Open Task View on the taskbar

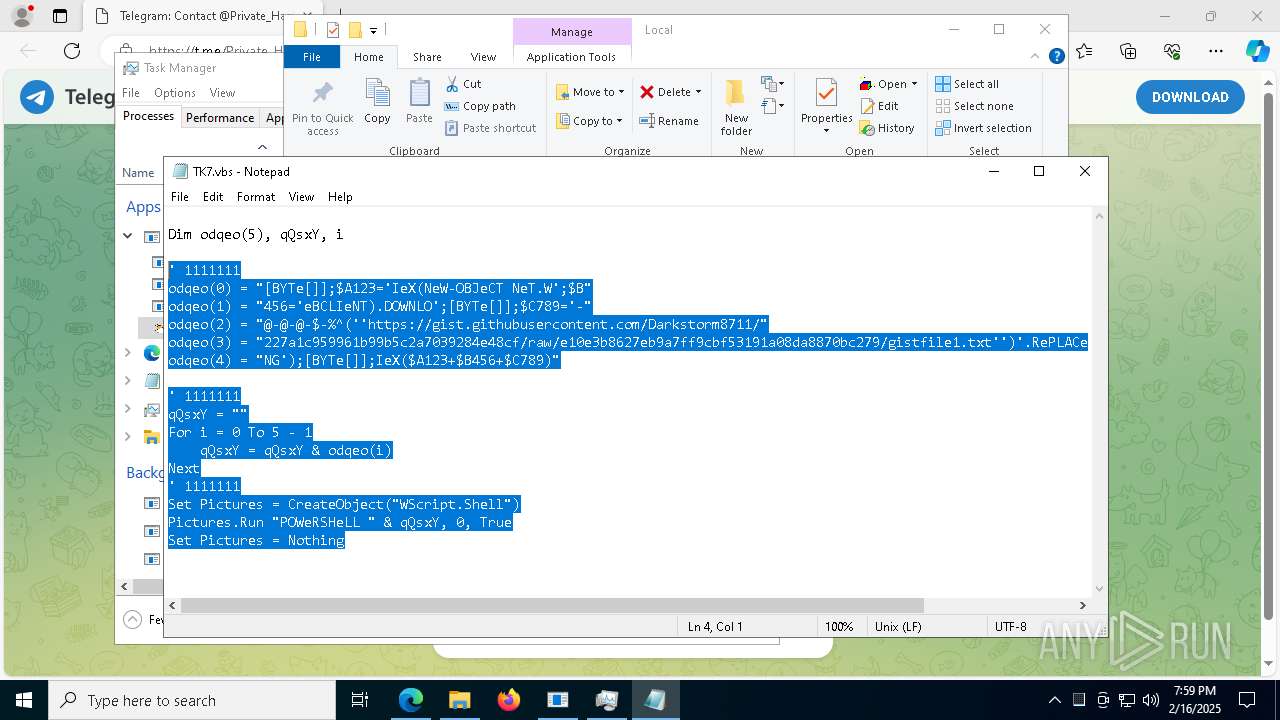[360, 700]
